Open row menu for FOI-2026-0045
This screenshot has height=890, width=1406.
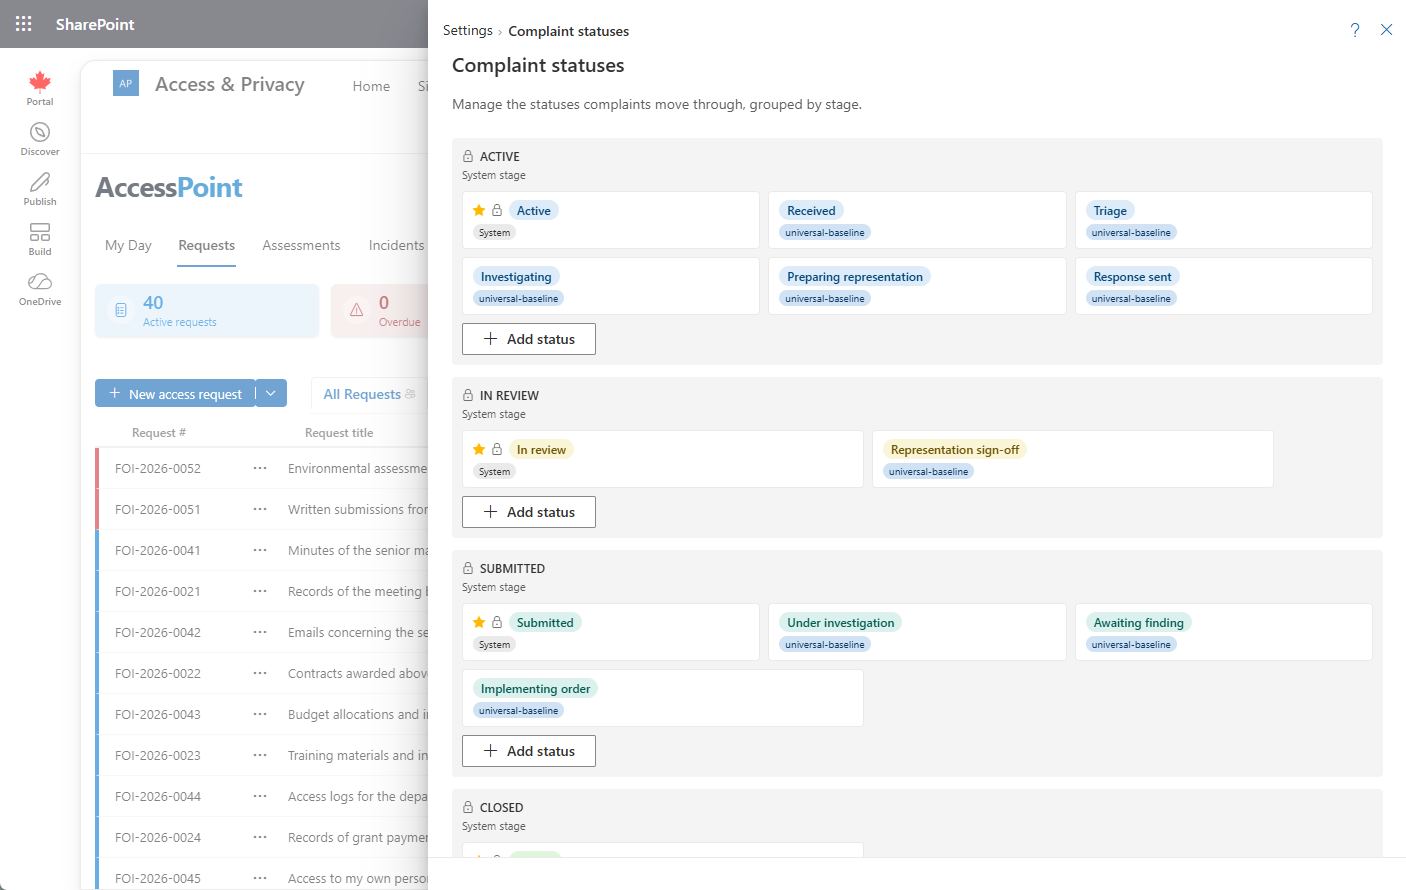[260, 878]
